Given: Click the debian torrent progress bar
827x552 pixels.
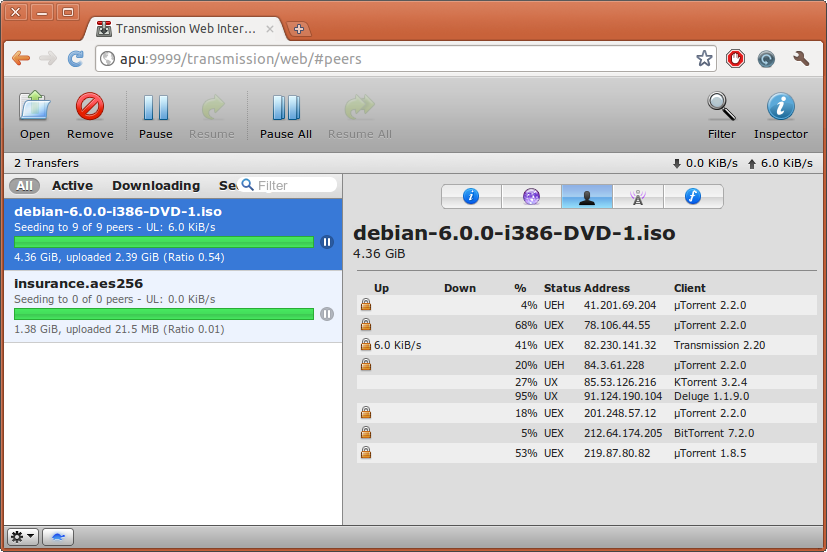Looking at the screenshot, I should 164,242.
